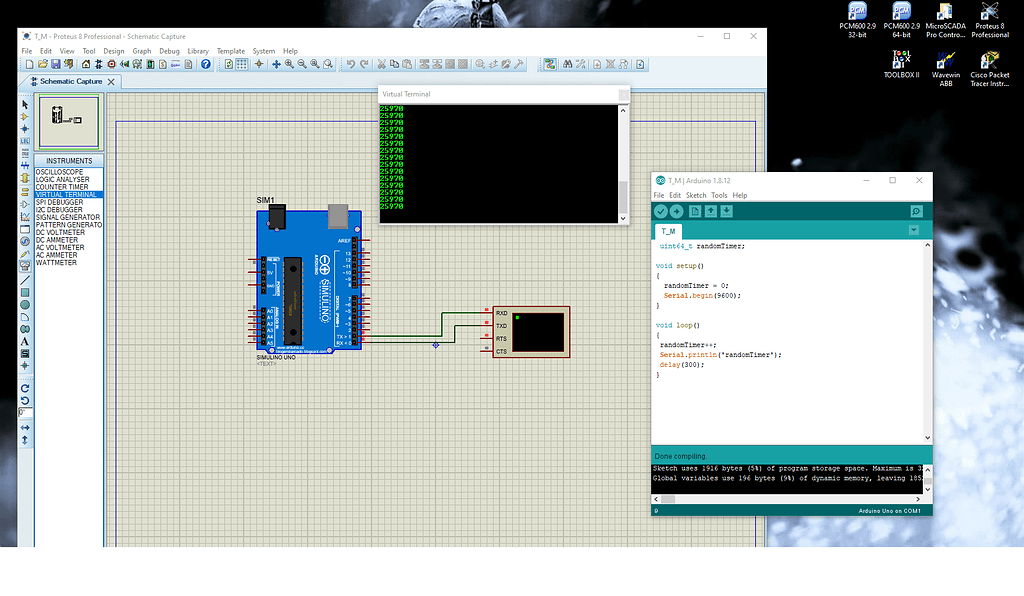This screenshot has height=596, width=1024.
Task: Save the Proteus design
Action: (x=56, y=62)
